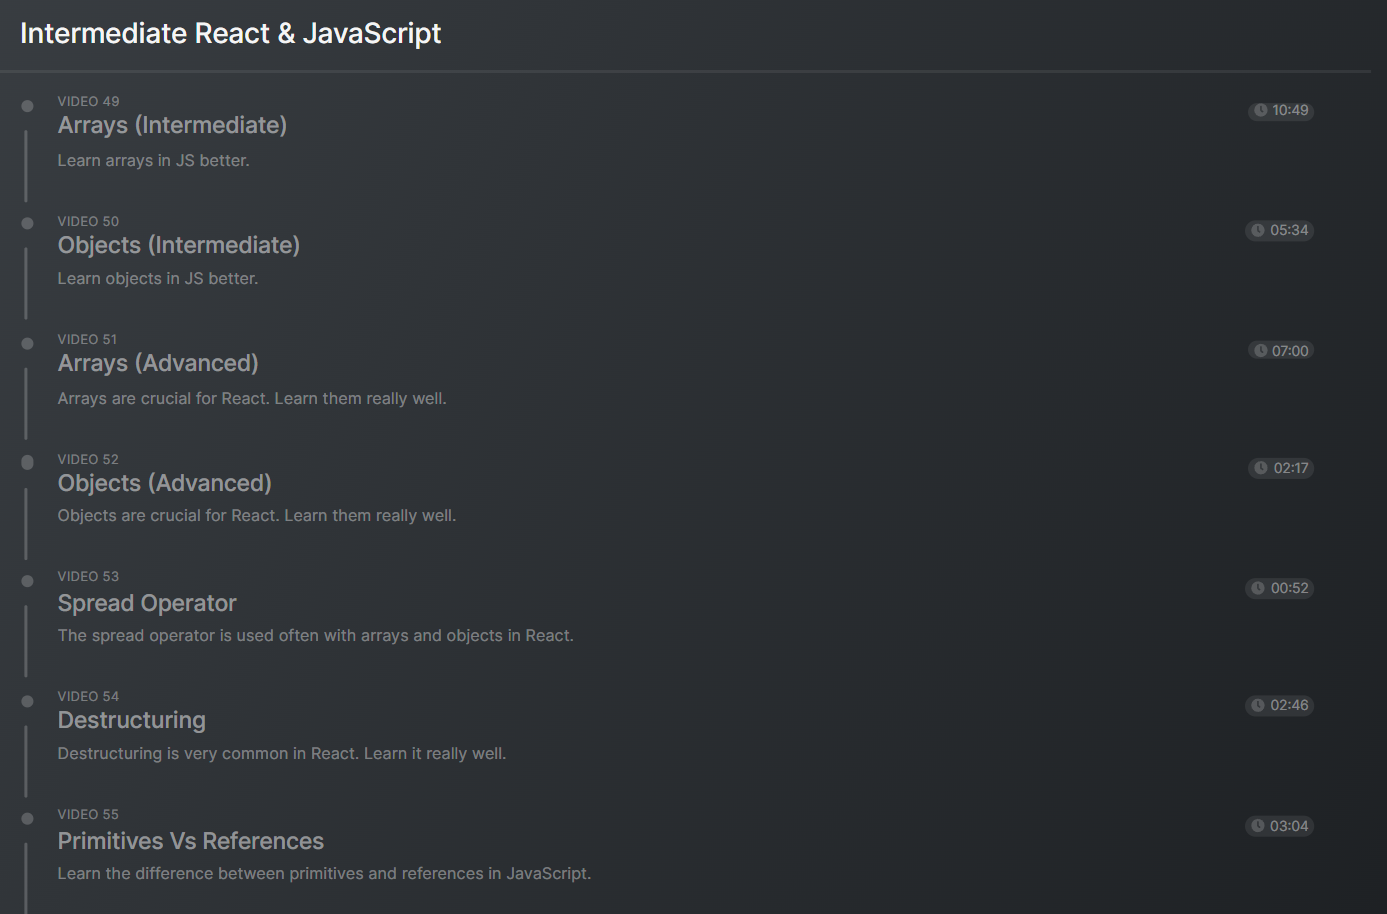Click the clock icon beside 02:17 duration

click(1261, 468)
